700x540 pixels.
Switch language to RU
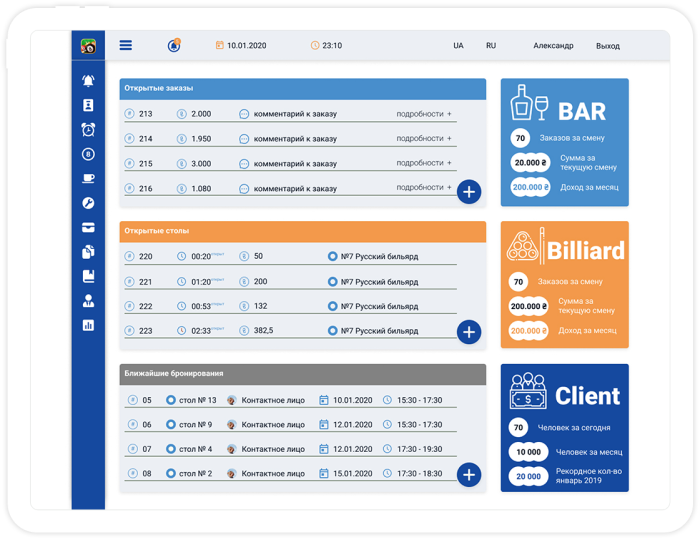[x=490, y=46]
